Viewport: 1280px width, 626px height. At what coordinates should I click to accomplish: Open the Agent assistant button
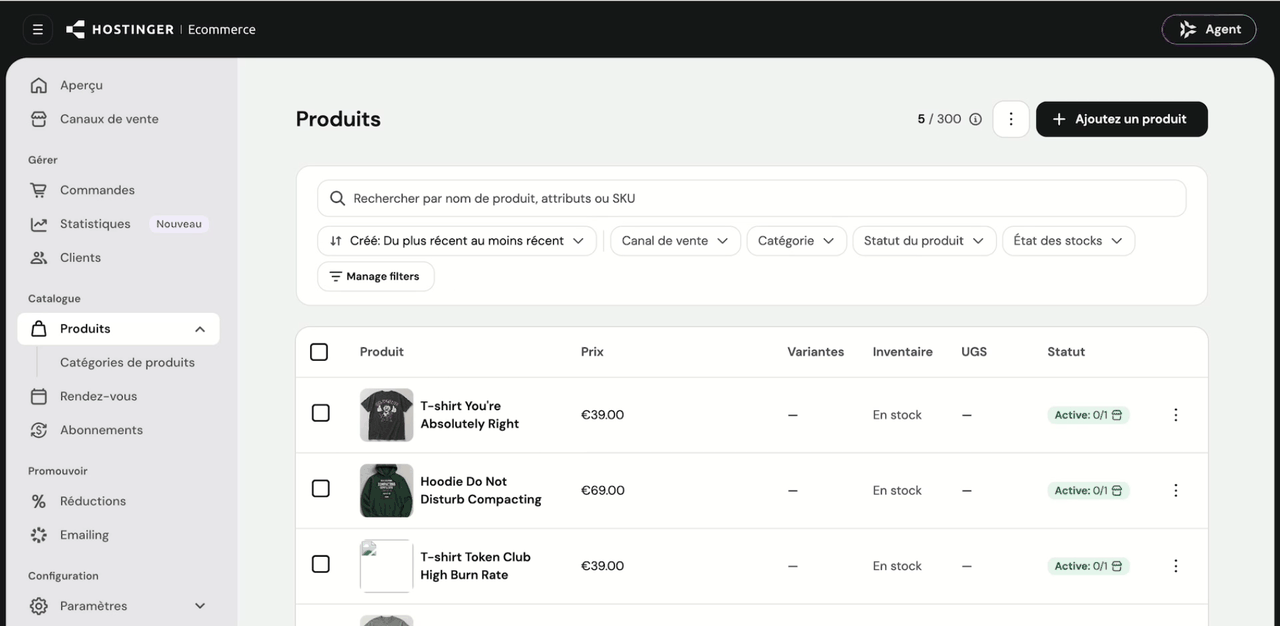[1209, 29]
